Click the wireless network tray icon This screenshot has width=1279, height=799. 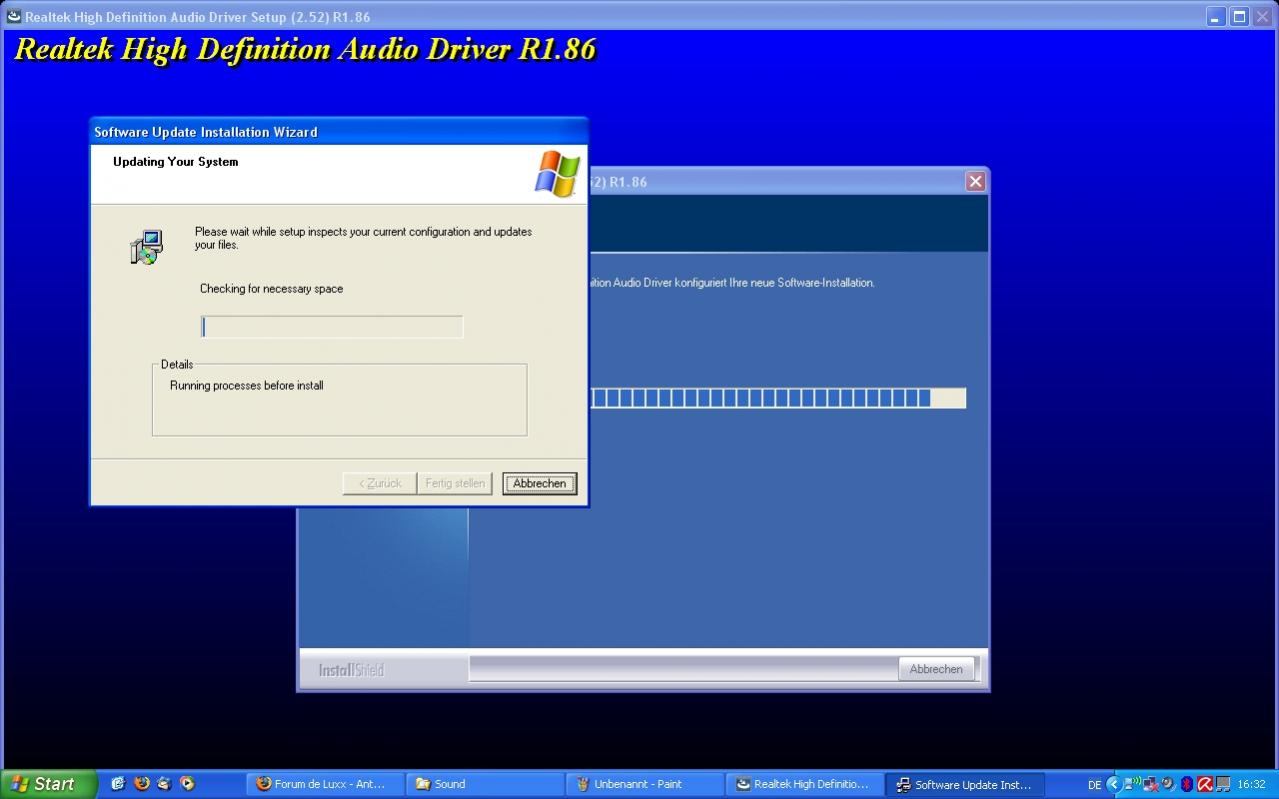pyautogui.click(x=1132, y=783)
